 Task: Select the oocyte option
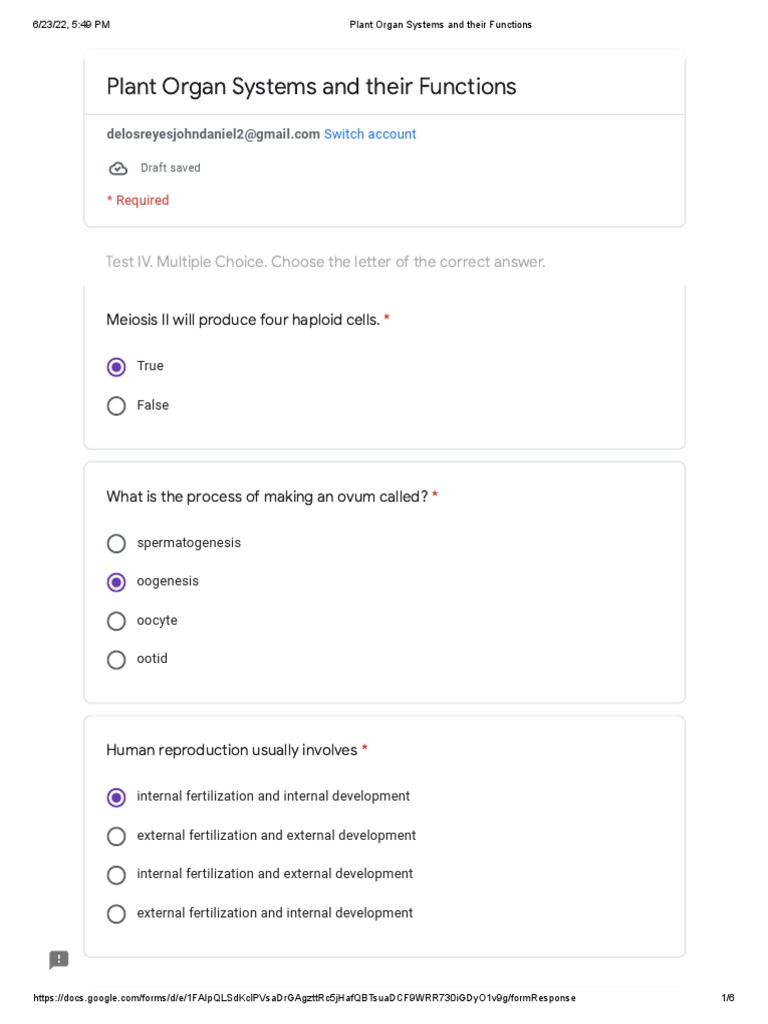click(x=117, y=621)
